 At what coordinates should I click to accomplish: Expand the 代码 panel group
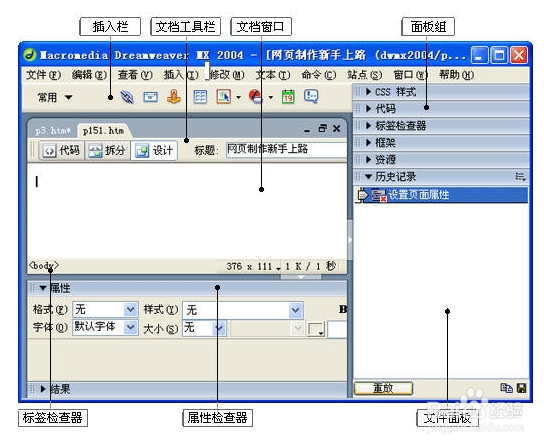tap(368, 109)
